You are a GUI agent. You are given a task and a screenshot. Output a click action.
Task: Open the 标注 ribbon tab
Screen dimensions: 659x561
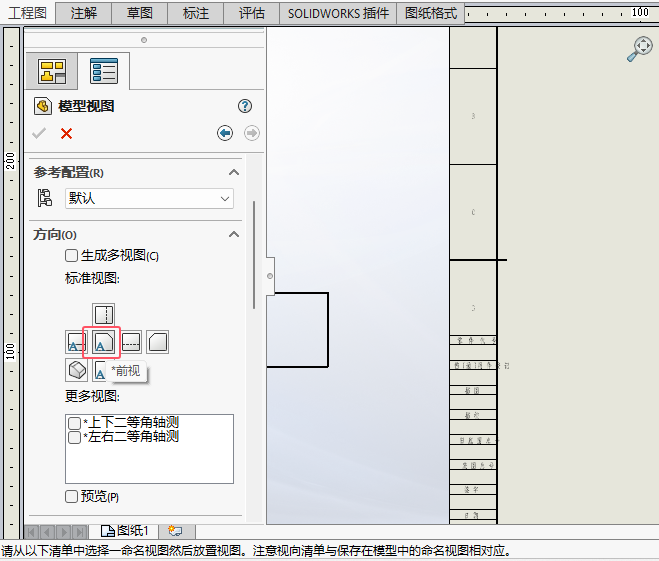pos(195,13)
